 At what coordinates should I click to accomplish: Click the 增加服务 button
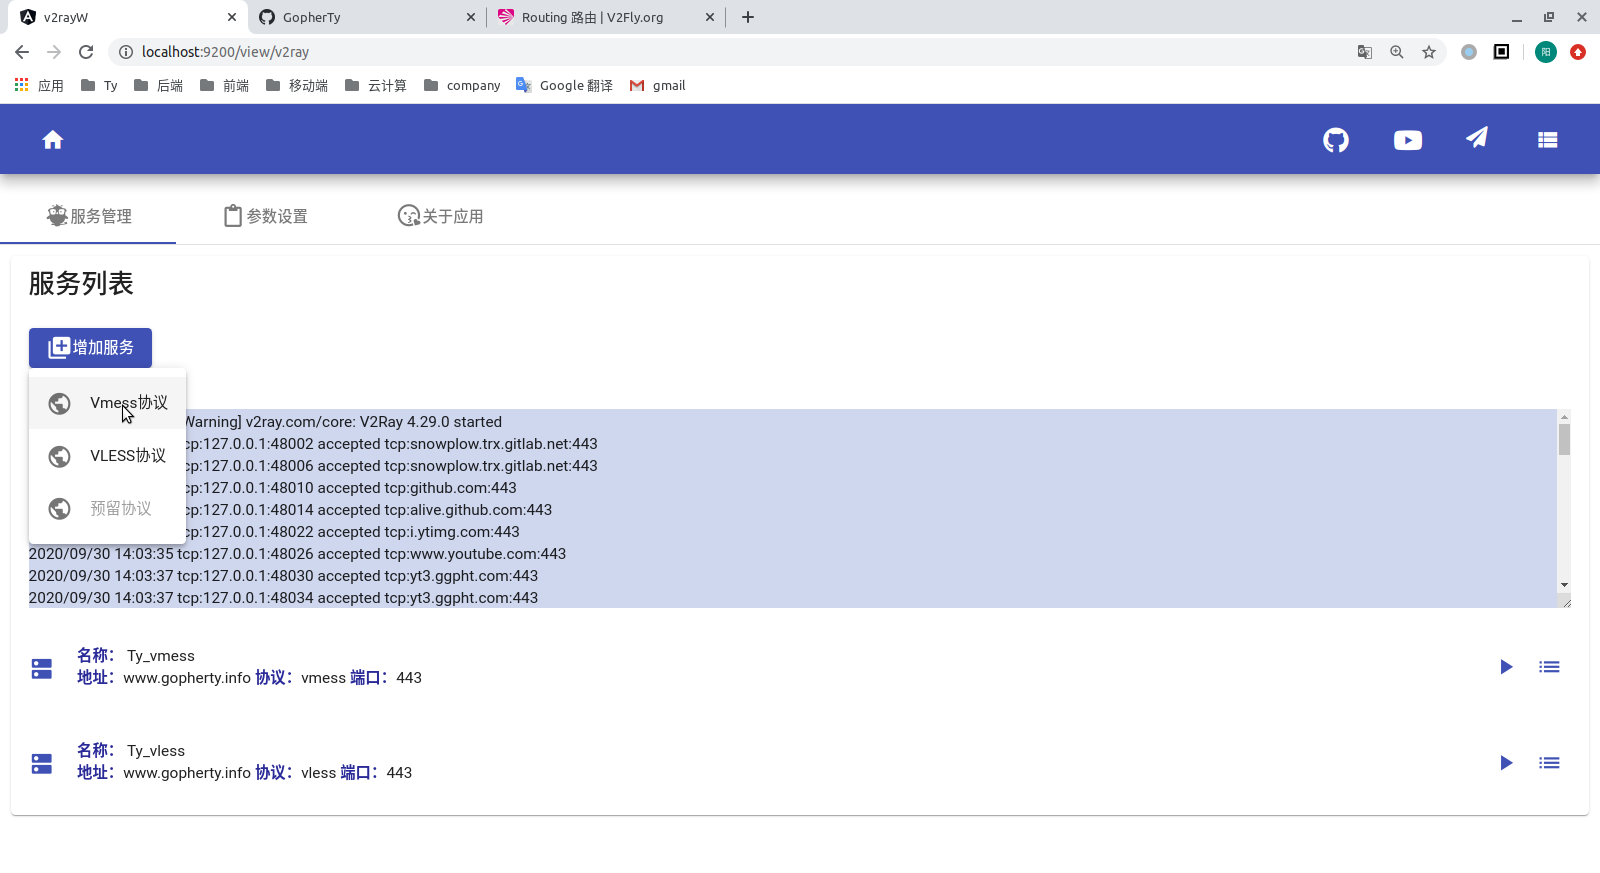point(90,348)
